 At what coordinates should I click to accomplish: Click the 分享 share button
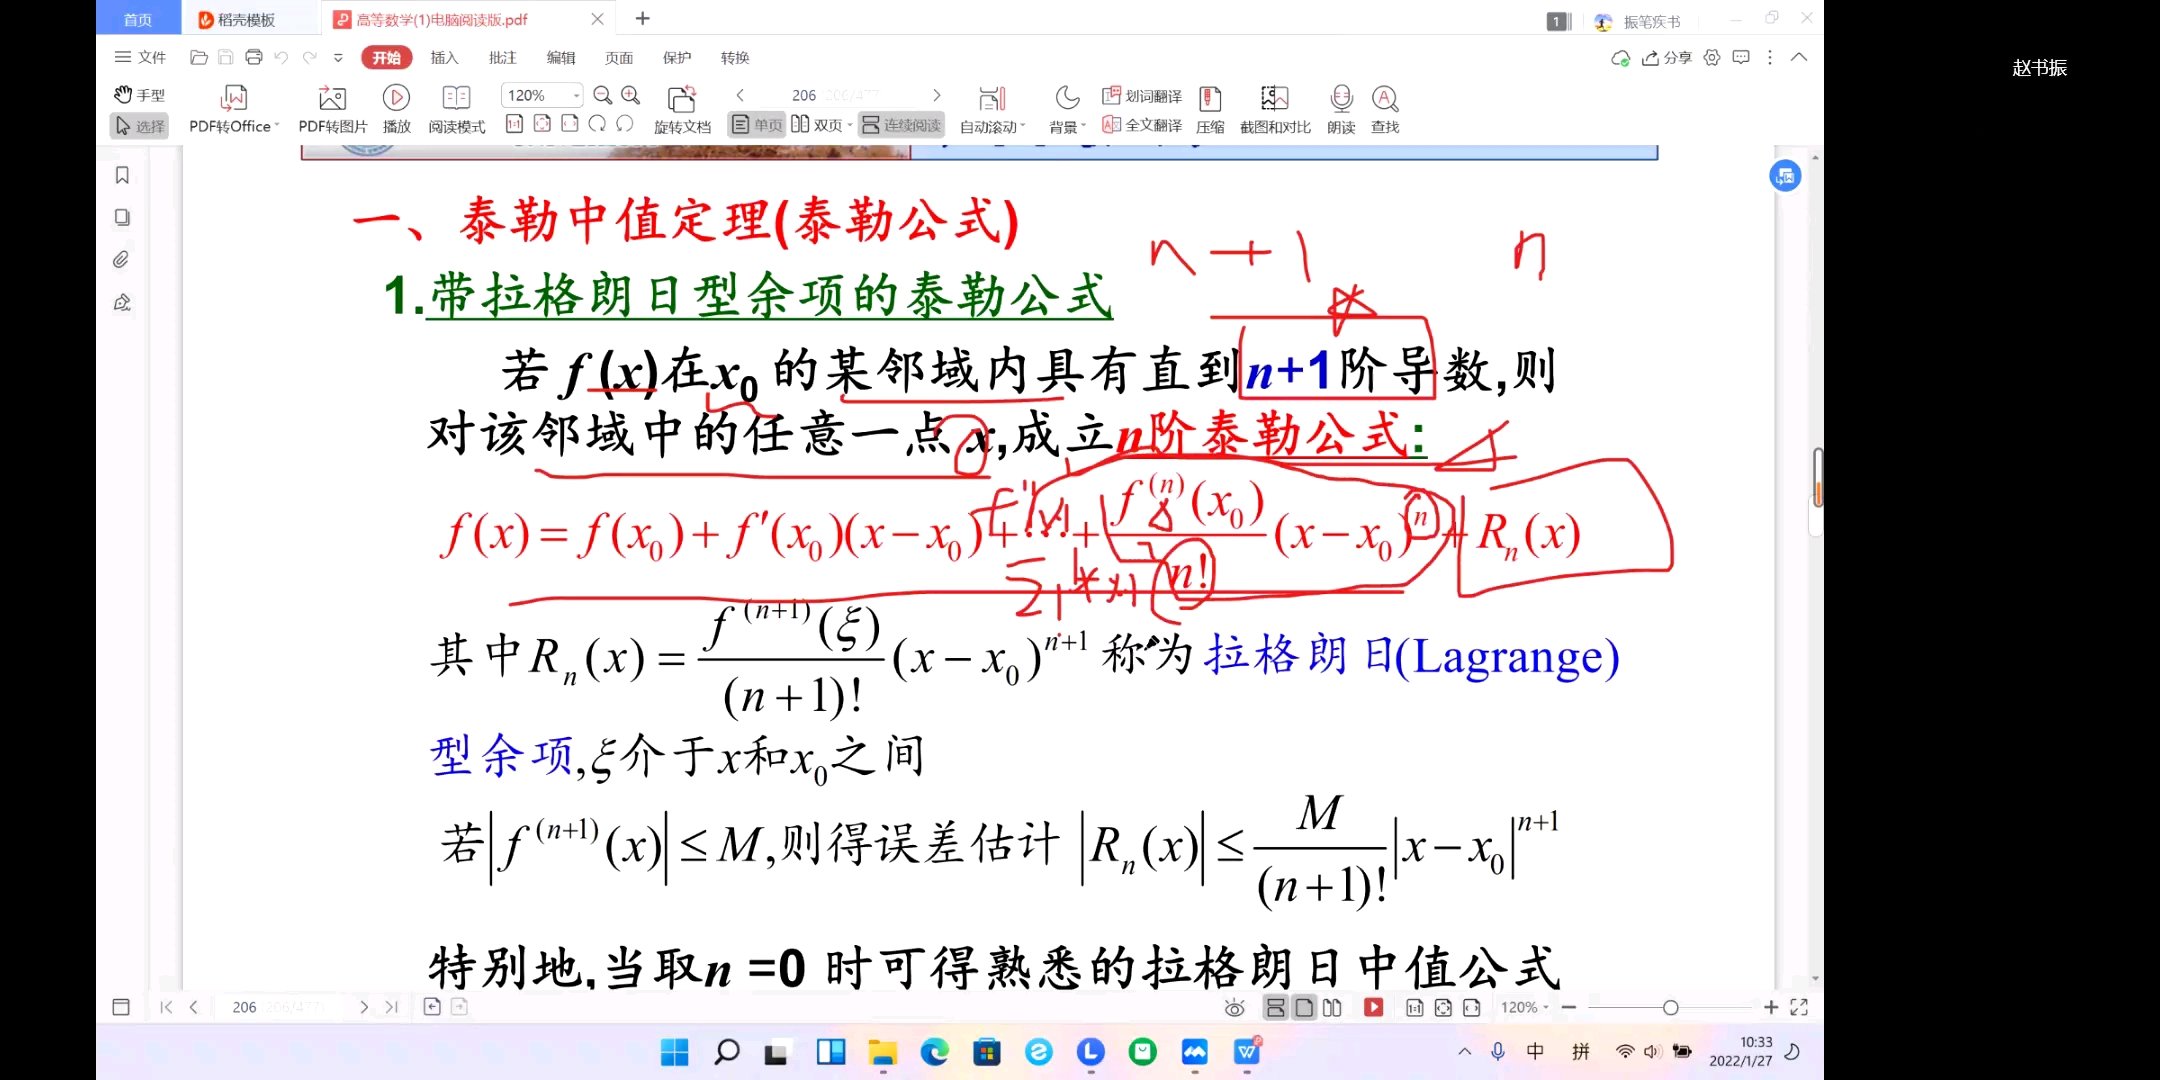[1667, 58]
